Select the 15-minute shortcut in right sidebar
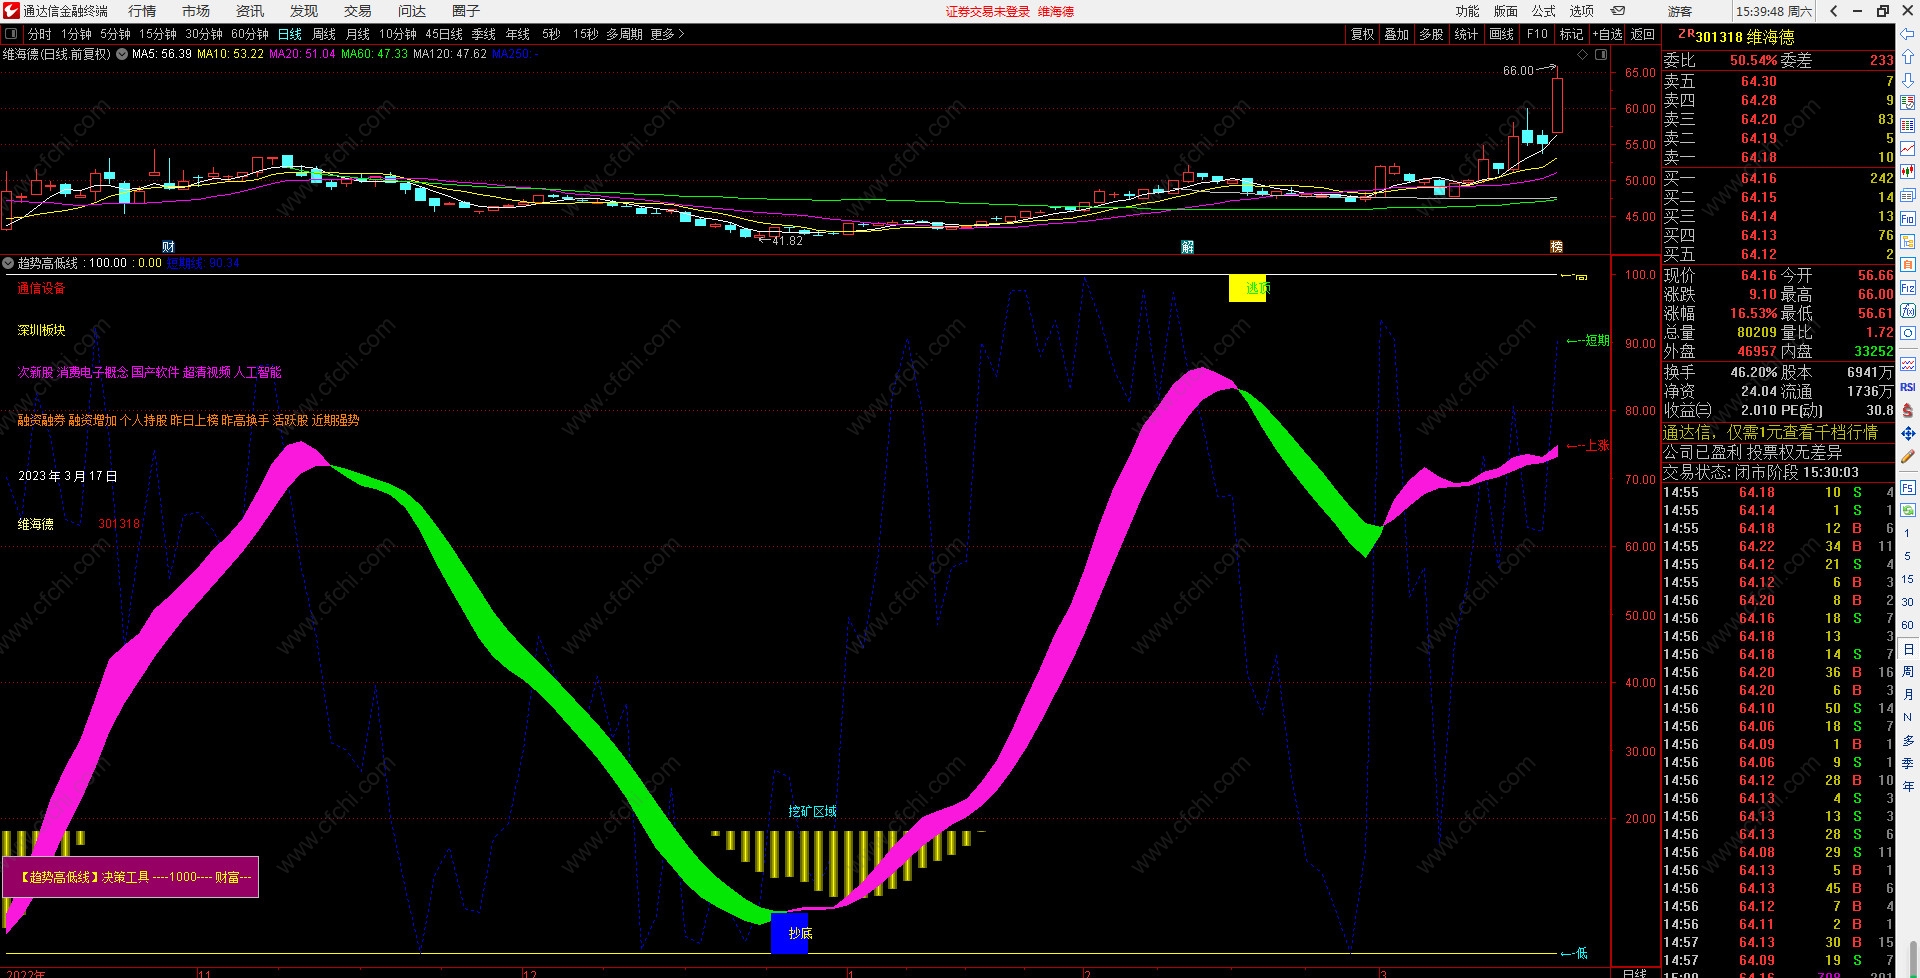This screenshot has width=1920, height=978. tap(1908, 579)
